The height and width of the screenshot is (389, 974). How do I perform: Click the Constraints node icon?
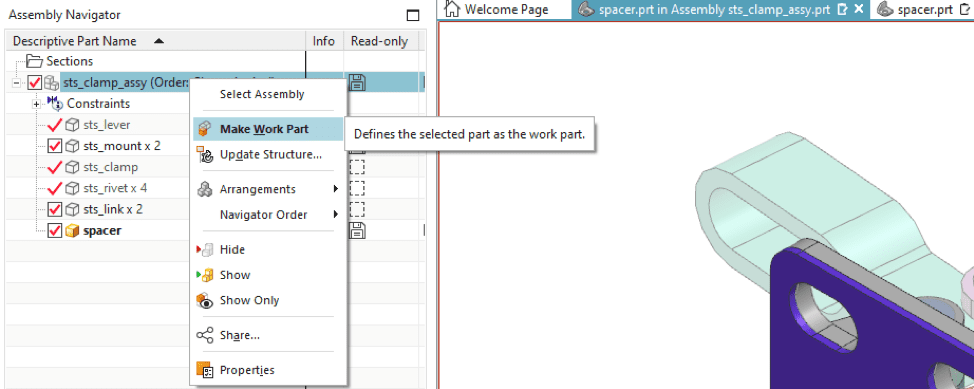click(55, 103)
